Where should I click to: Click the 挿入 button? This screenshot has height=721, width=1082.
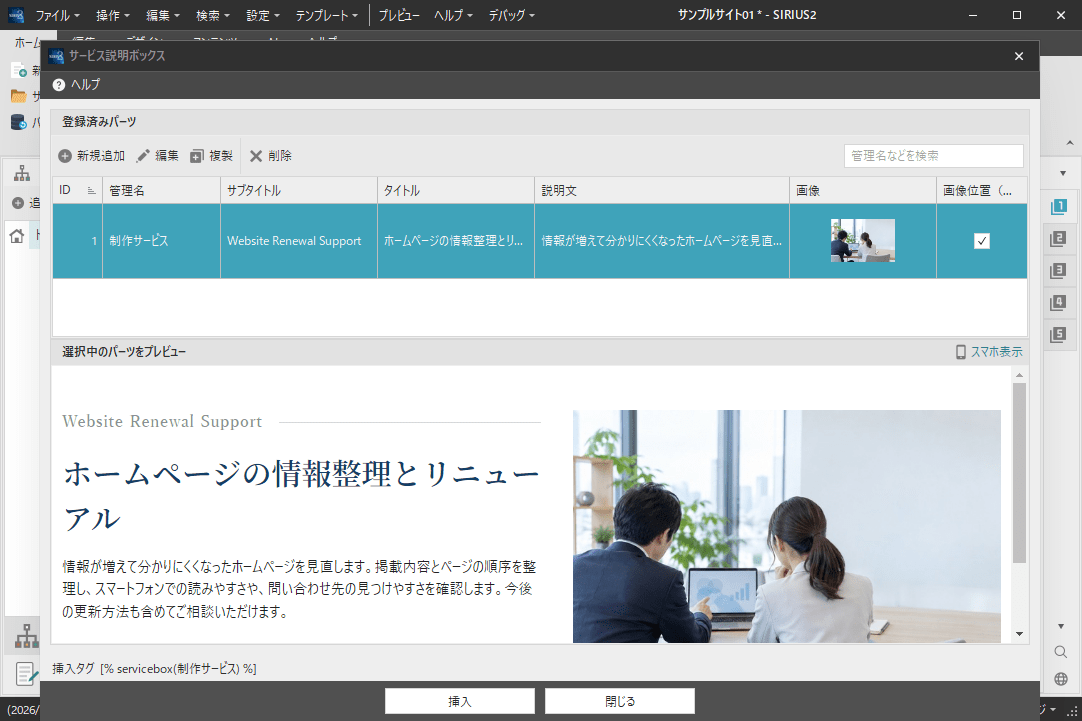click(x=460, y=701)
